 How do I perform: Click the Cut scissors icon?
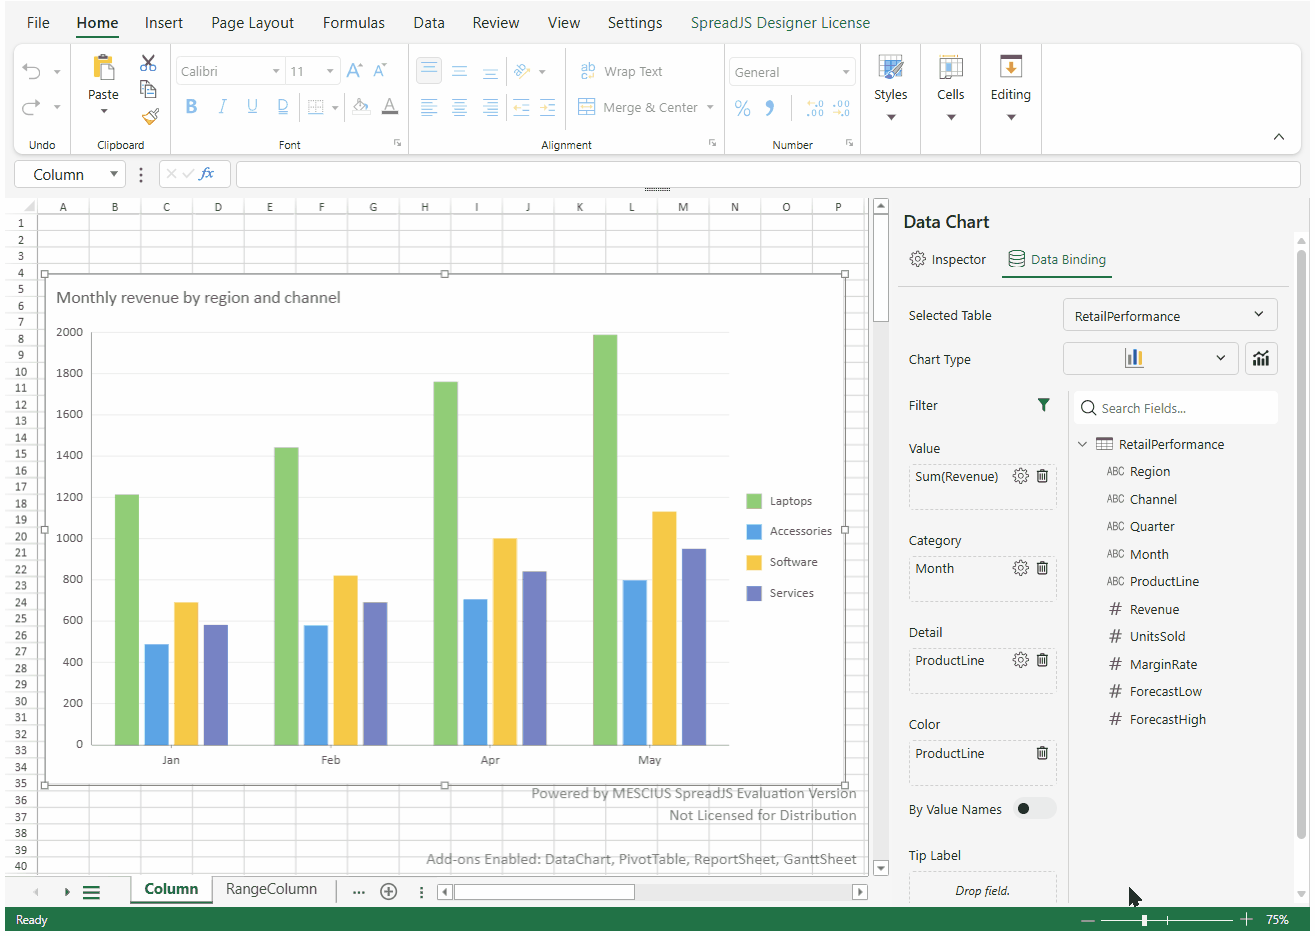(148, 63)
